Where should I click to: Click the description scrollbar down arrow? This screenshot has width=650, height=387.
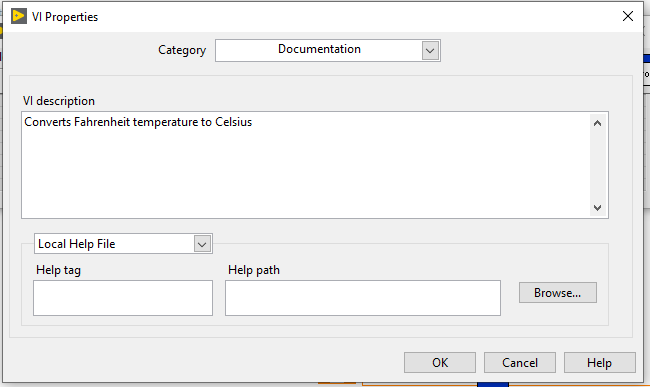597,208
